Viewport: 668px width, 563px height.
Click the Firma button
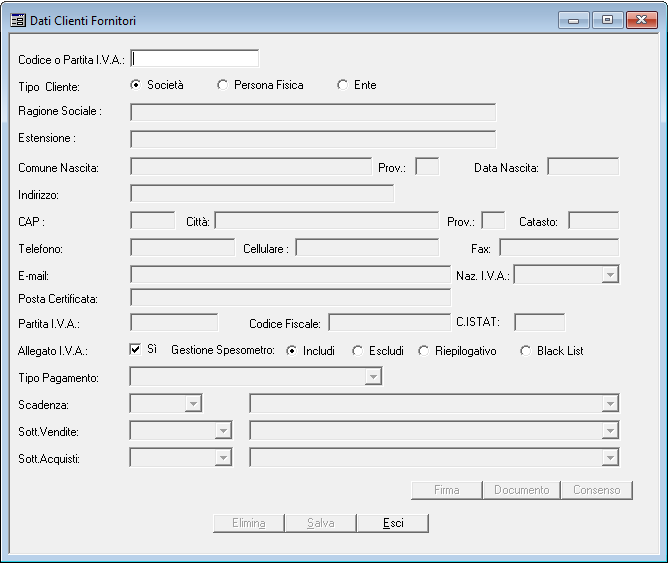click(x=446, y=490)
